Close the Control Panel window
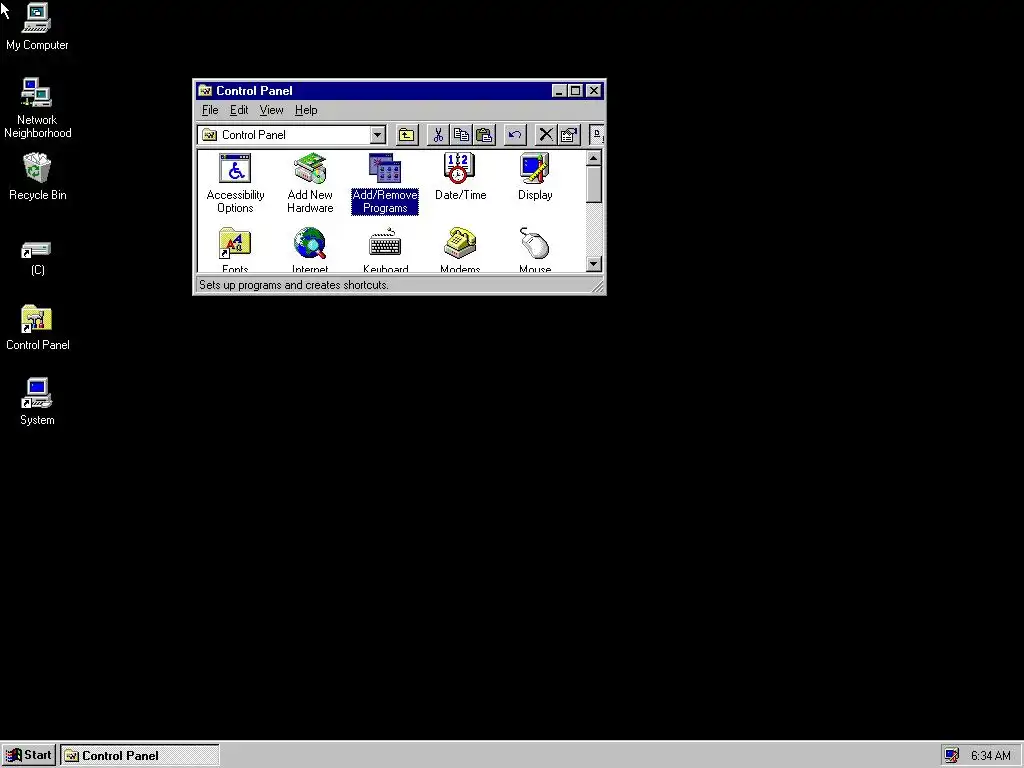 (593, 91)
